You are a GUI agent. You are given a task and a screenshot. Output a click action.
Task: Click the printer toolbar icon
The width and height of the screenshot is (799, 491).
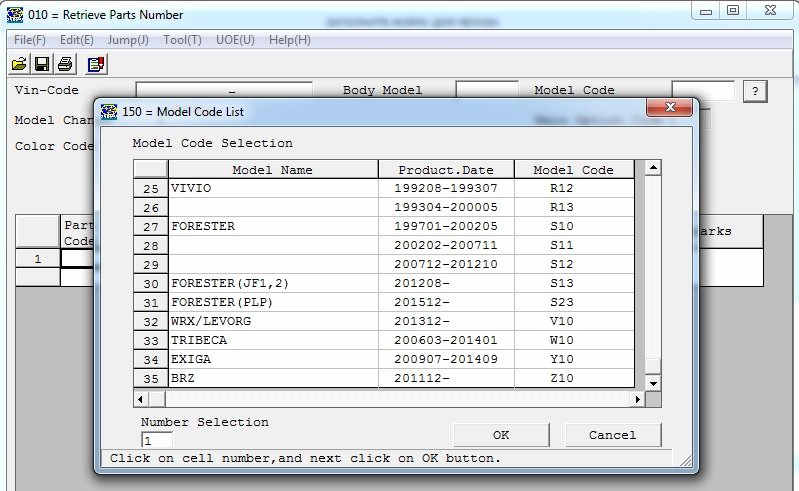coord(65,64)
